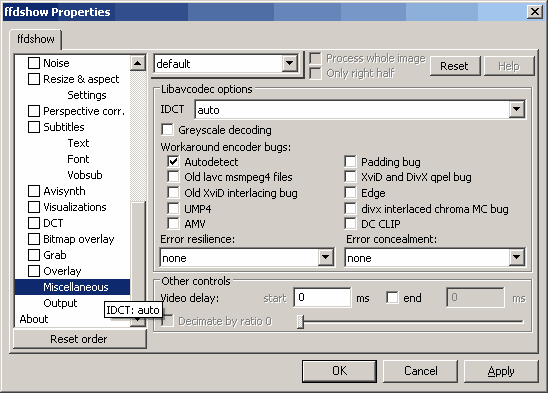Check divx interlaced chroma MC bug
The height and width of the screenshot is (393, 548).
click(x=350, y=209)
